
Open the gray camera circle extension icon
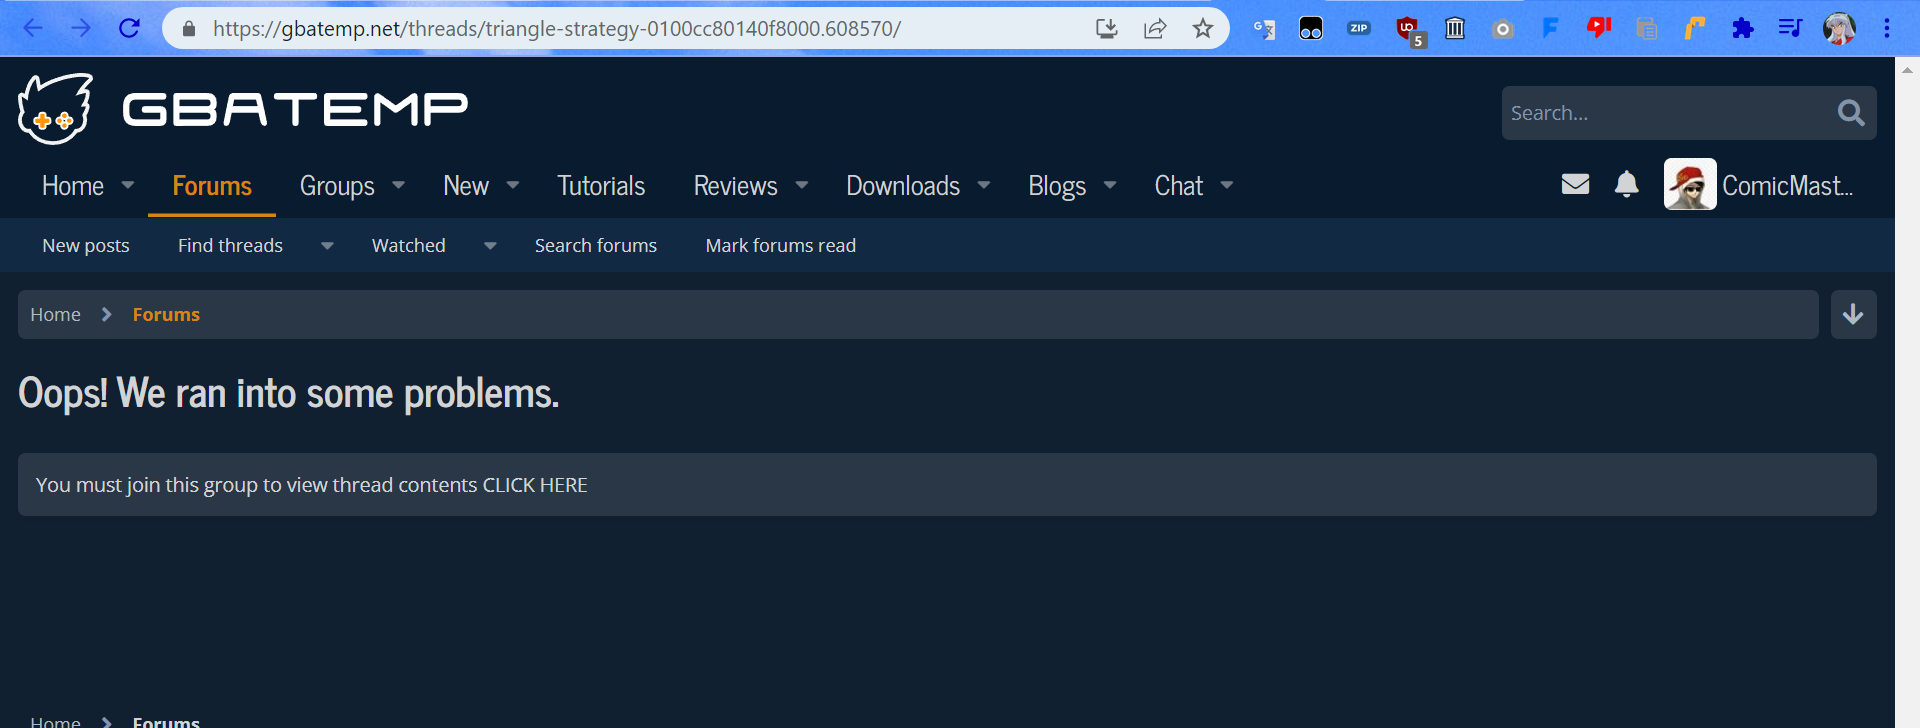(1502, 29)
